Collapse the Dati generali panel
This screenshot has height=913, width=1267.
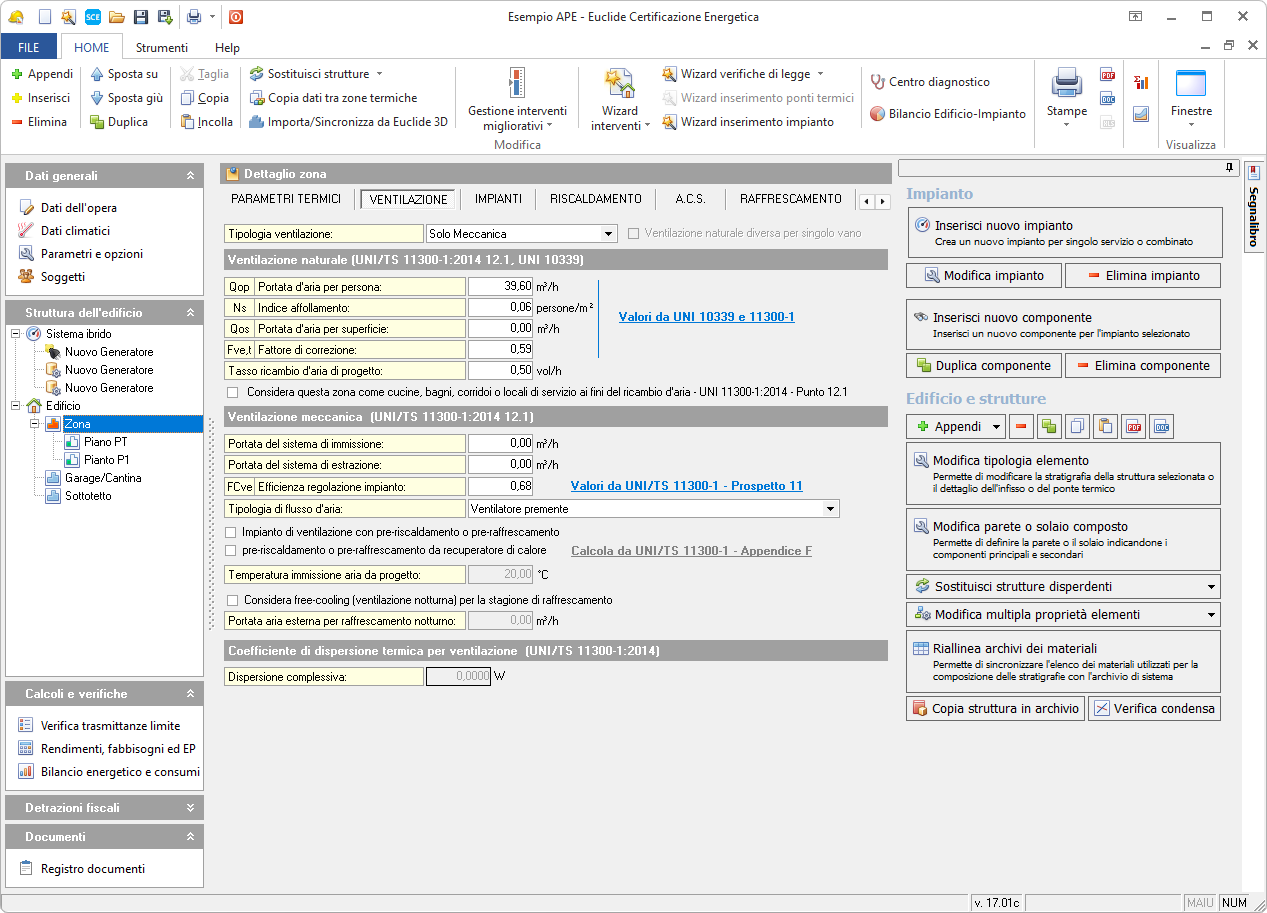click(190, 176)
